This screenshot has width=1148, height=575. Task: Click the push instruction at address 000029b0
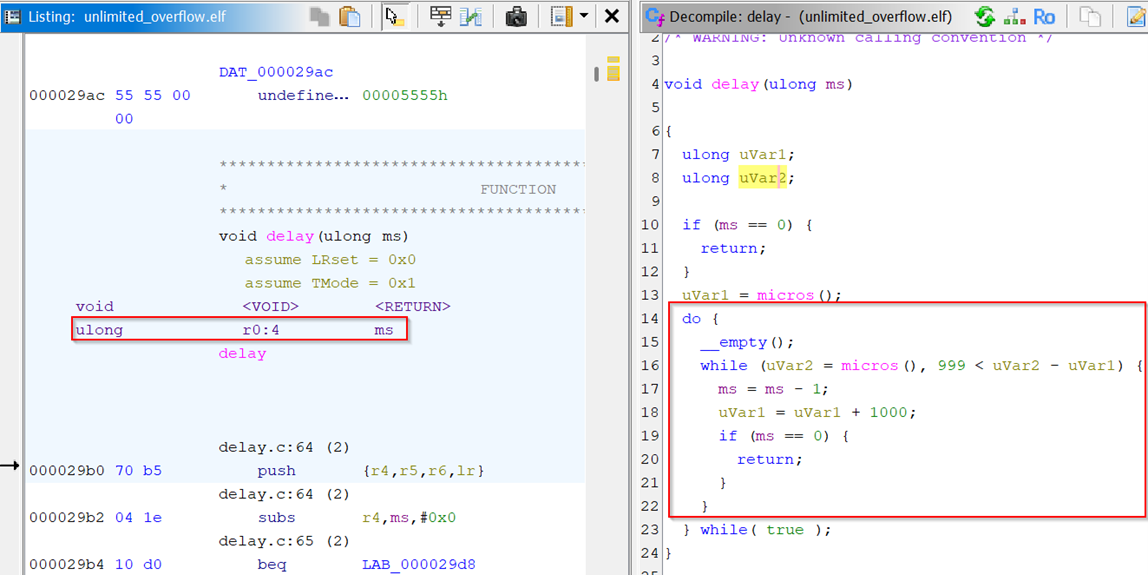tap(276, 471)
